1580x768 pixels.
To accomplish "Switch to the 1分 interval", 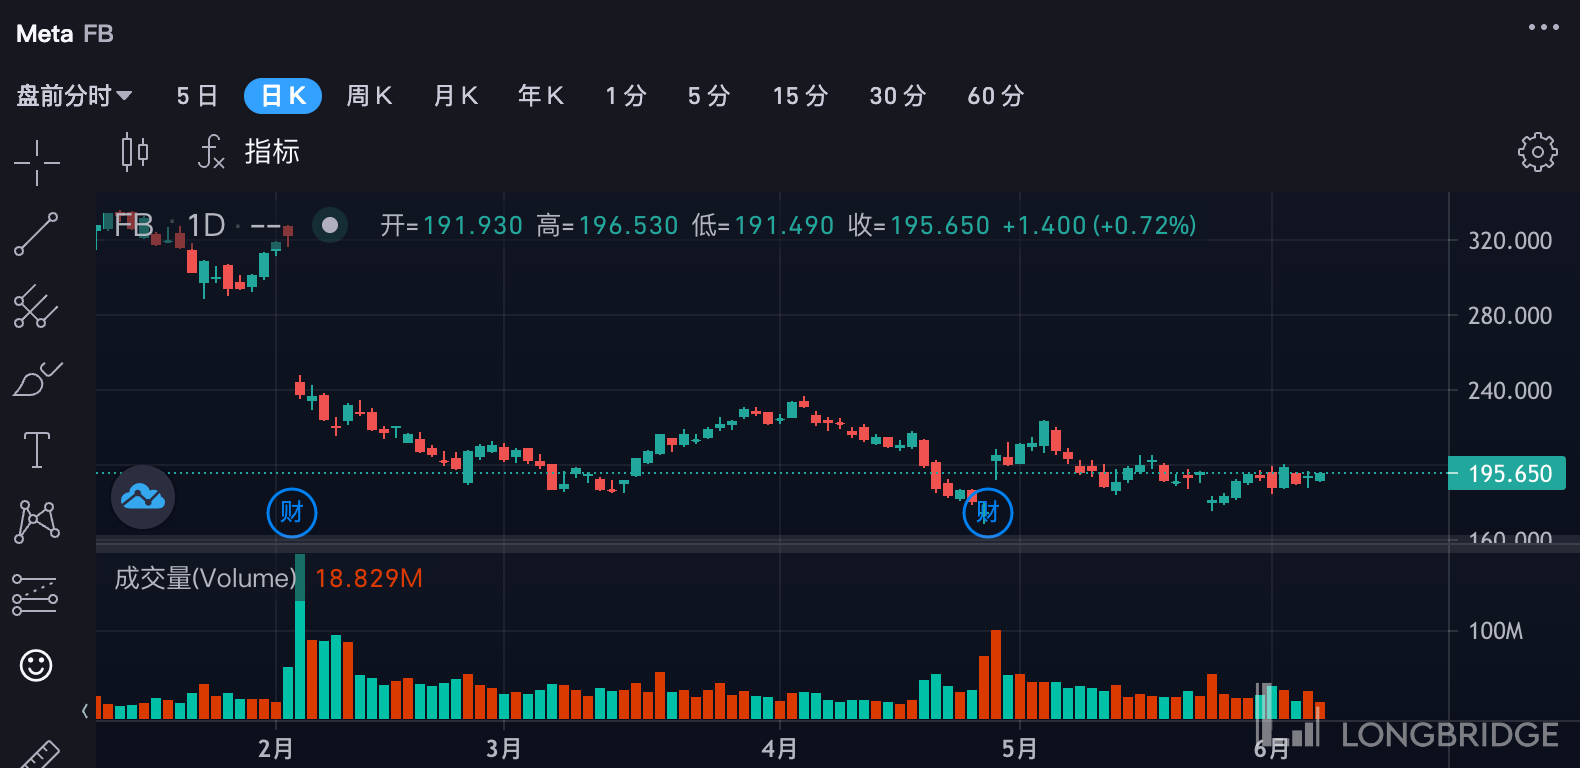I will [x=626, y=96].
